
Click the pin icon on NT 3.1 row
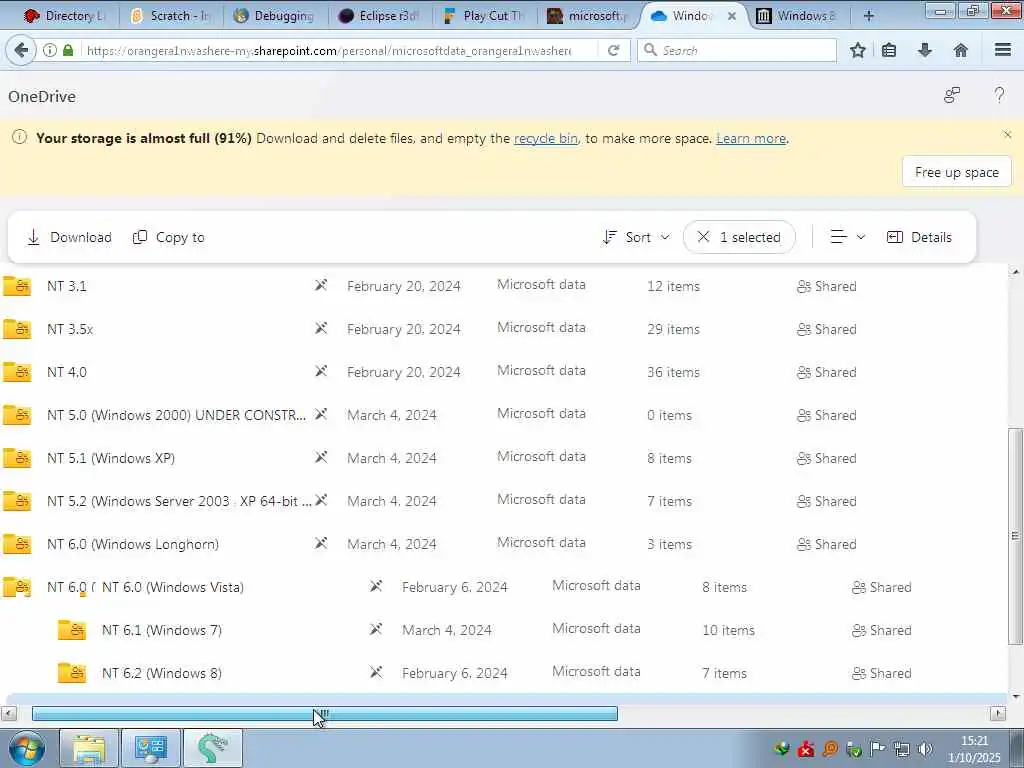[x=321, y=285]
